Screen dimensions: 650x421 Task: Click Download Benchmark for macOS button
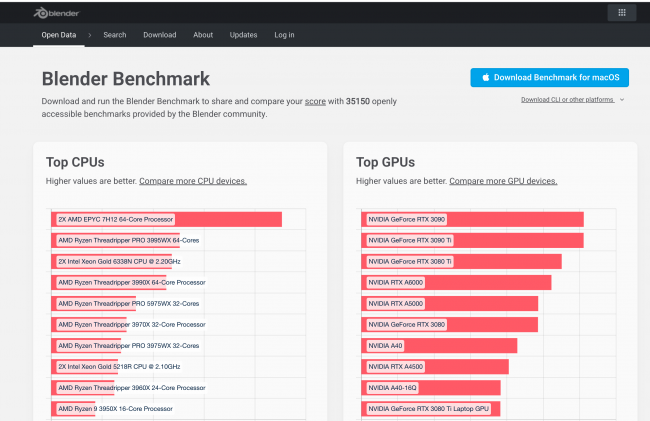(549, 77)
